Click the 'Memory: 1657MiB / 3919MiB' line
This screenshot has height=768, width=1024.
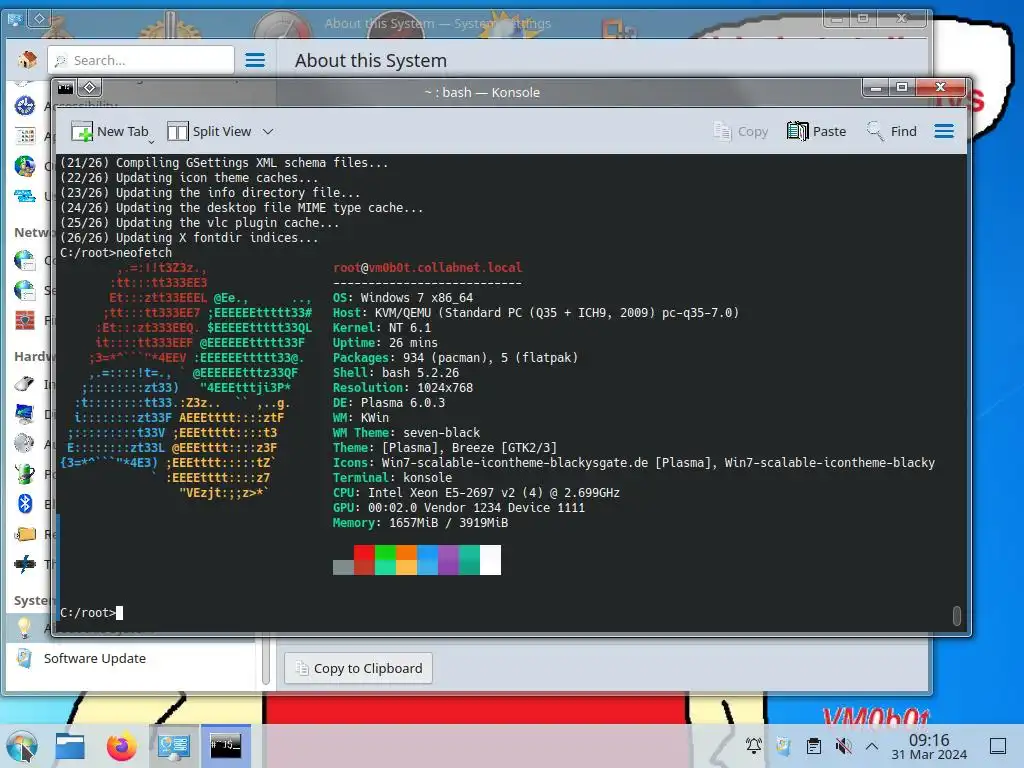coord(421,523)
